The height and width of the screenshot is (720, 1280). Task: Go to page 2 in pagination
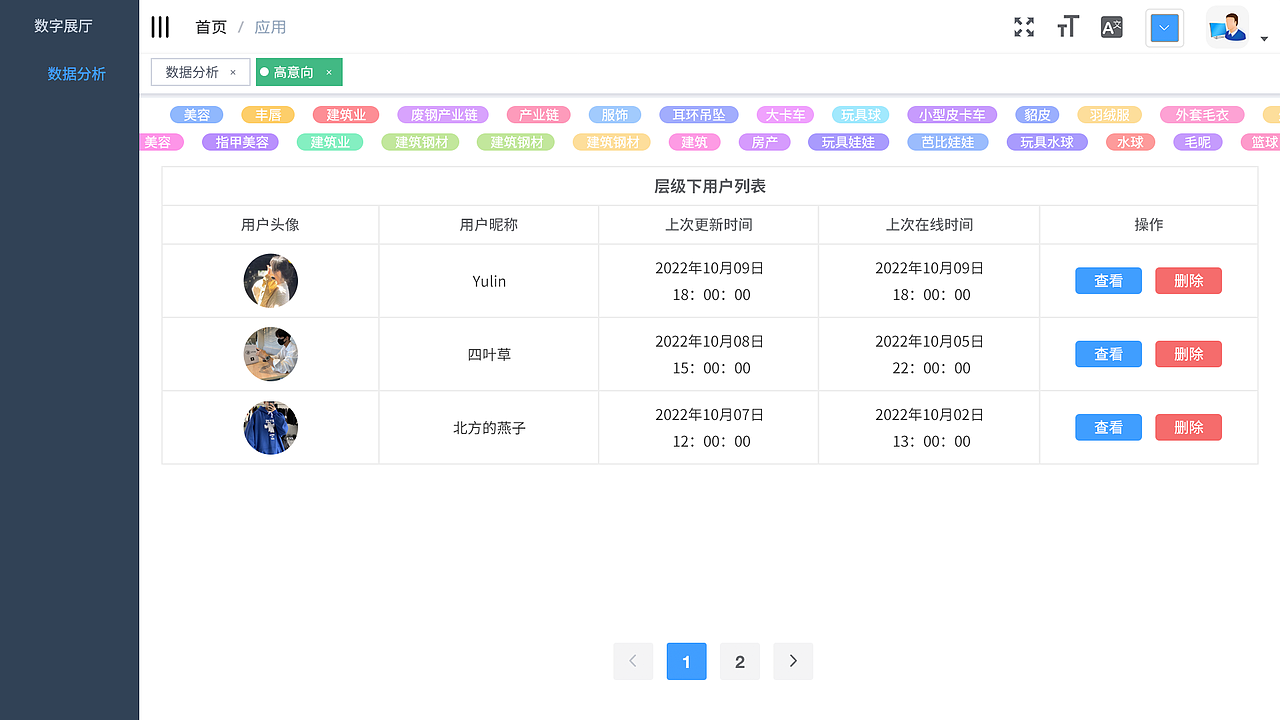739,661
